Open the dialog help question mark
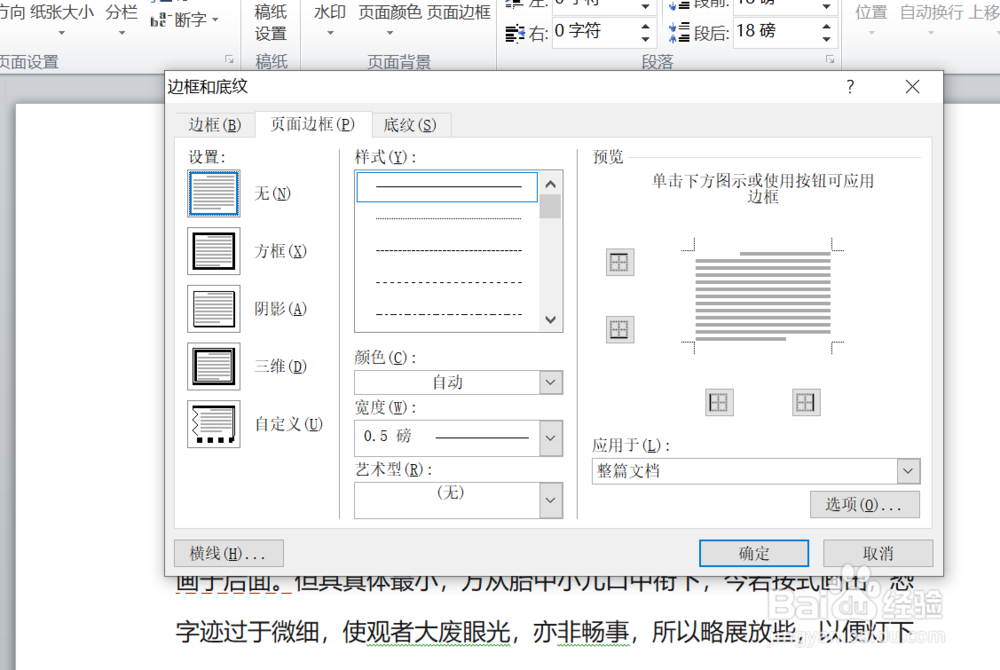 coord(850,87)
